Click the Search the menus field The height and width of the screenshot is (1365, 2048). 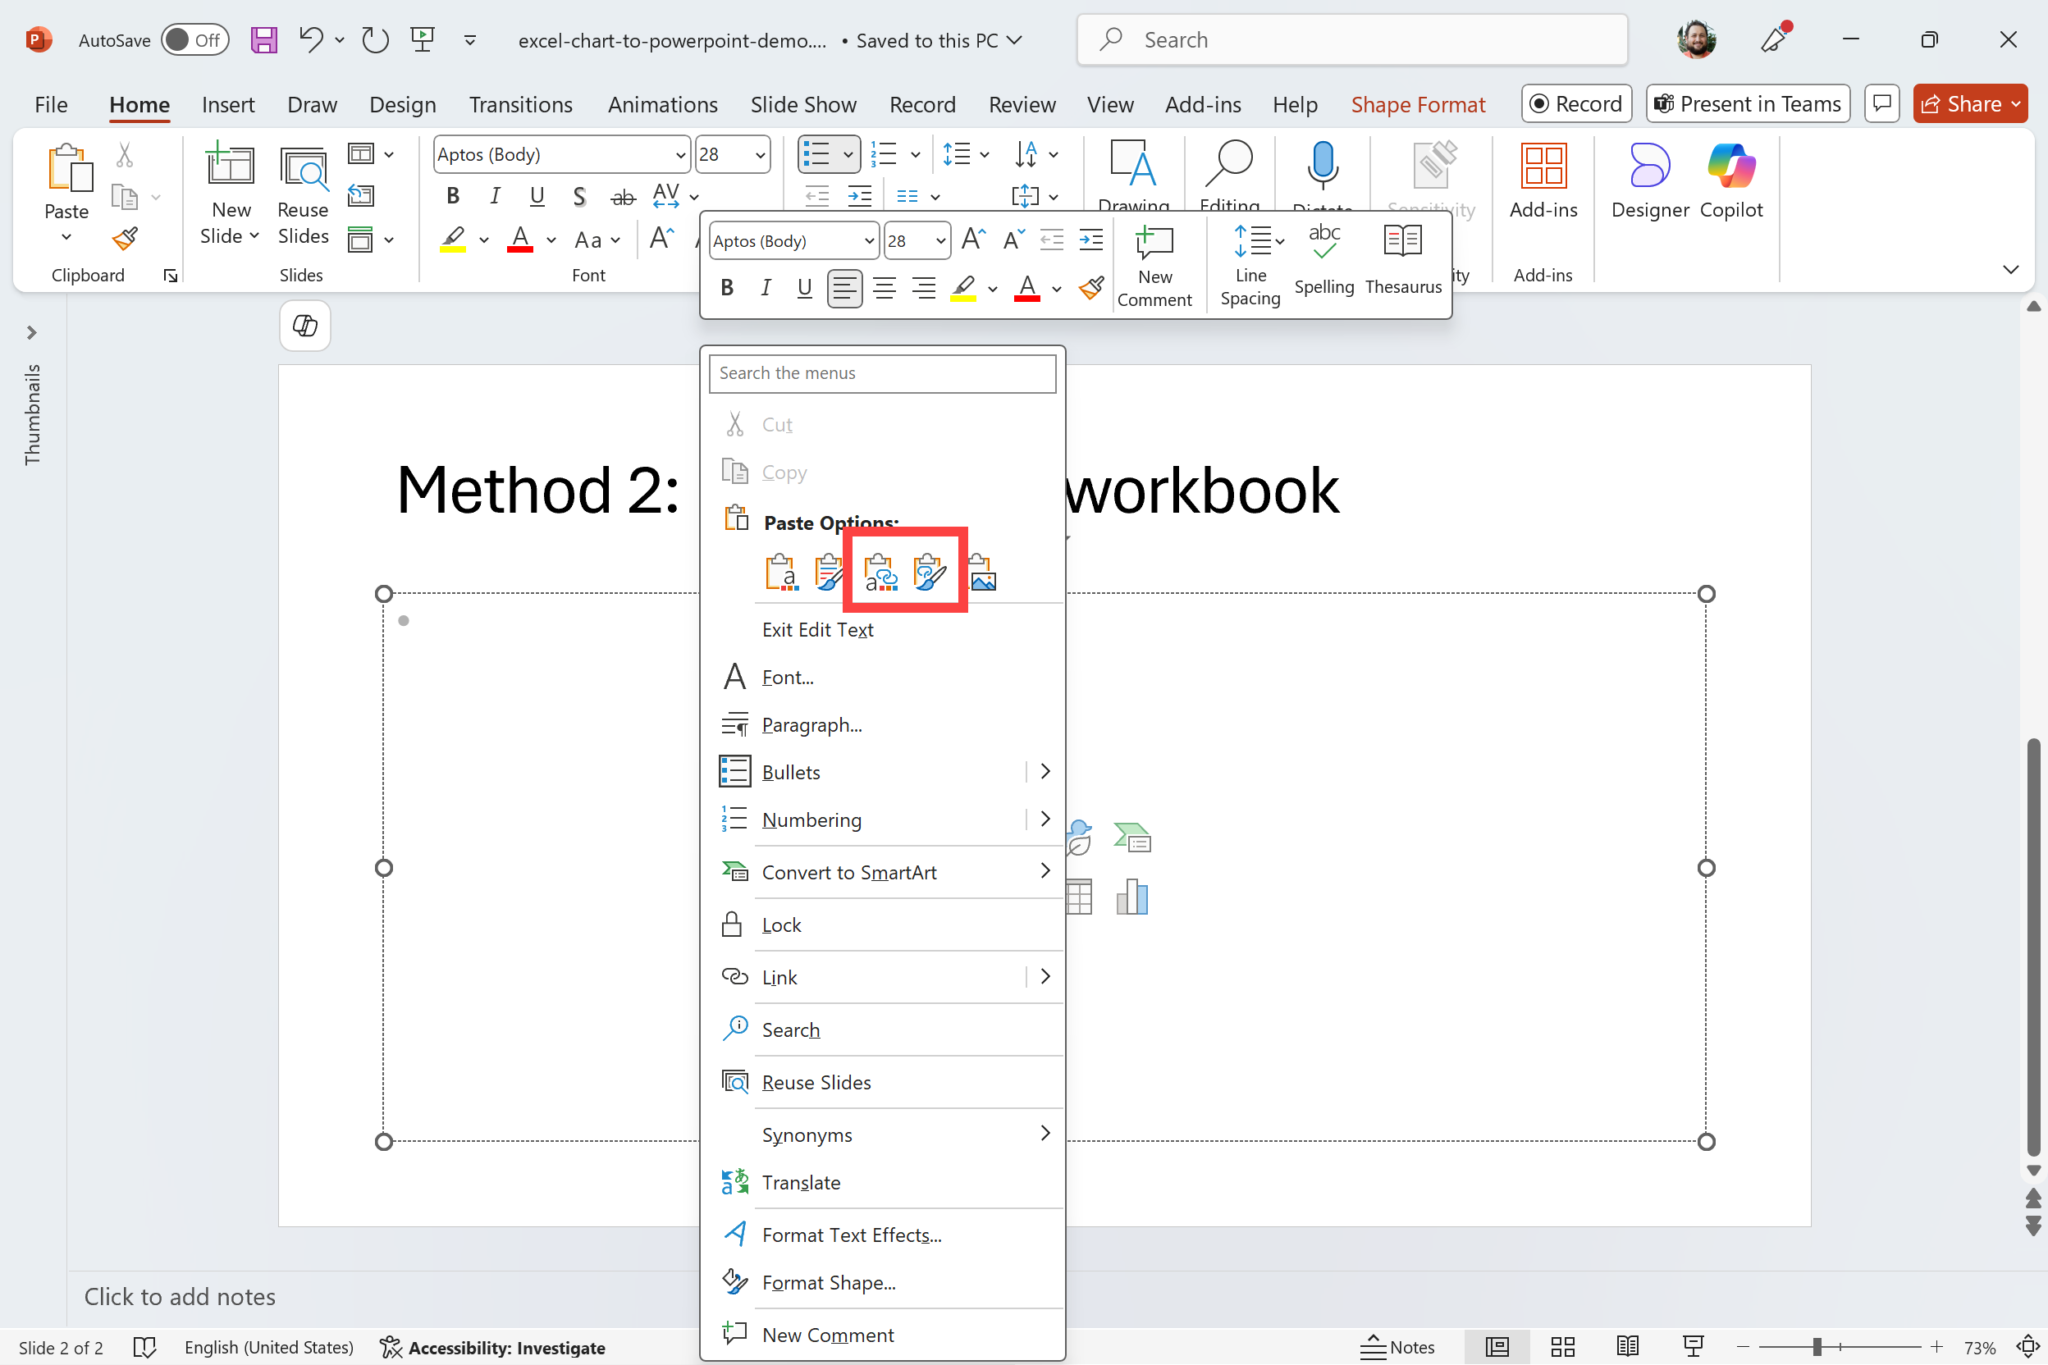[882, 373]
